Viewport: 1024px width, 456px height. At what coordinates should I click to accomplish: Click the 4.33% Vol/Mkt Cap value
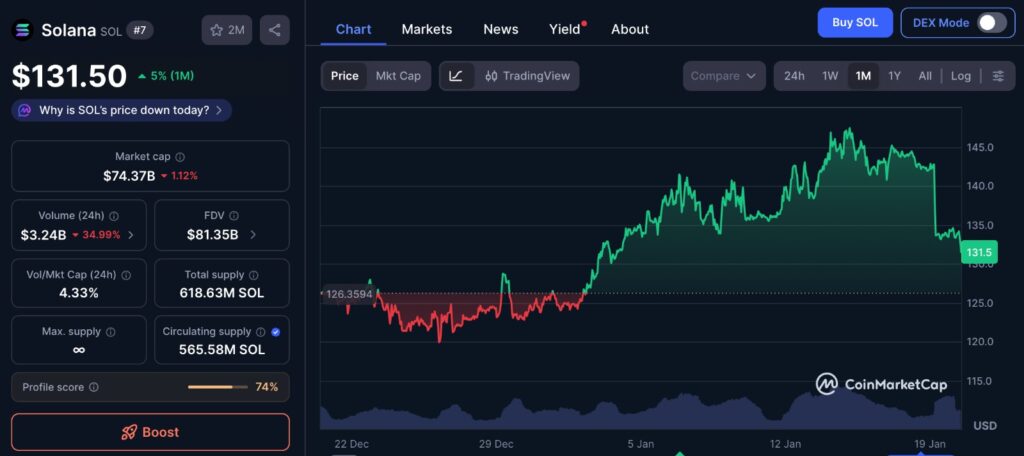(78, 293)
